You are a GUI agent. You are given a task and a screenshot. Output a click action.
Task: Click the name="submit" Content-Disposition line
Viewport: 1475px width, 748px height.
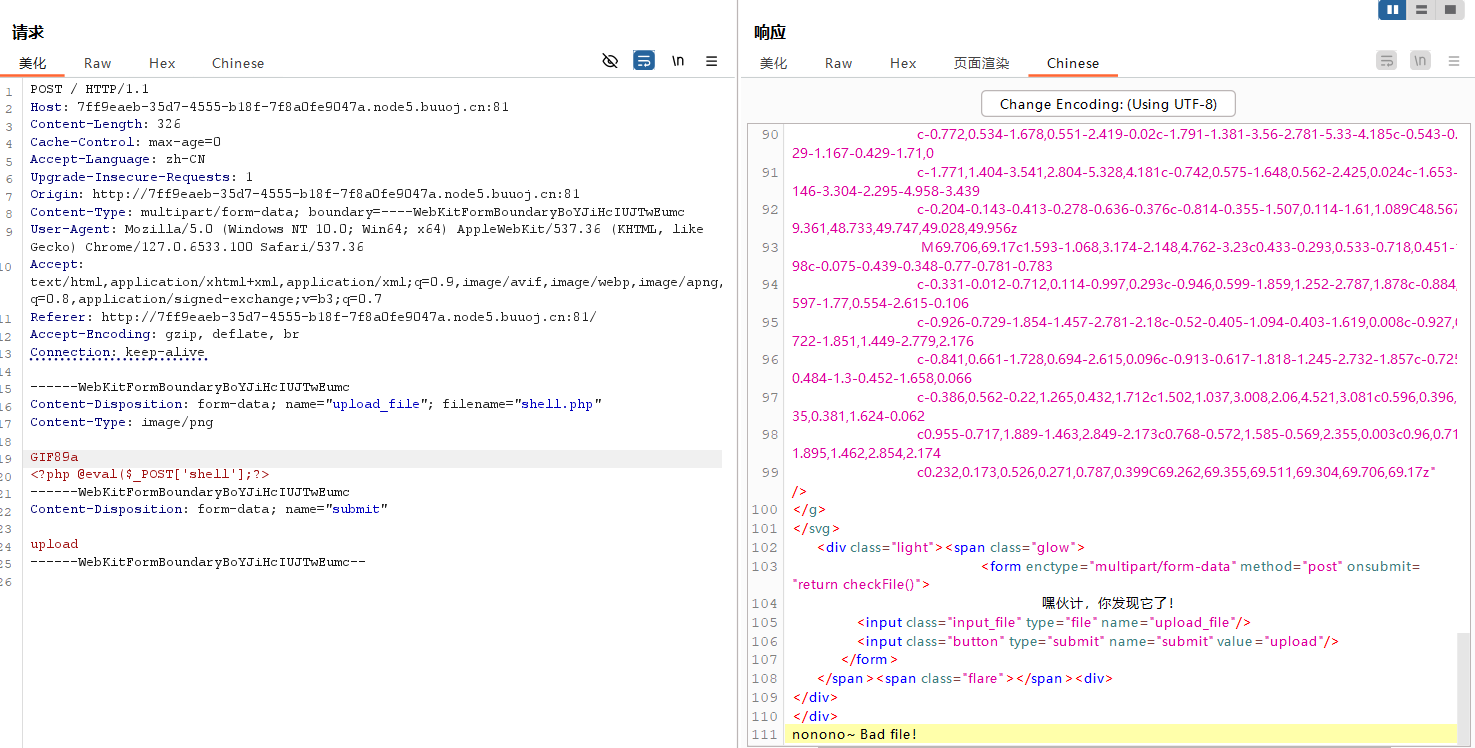208,509
